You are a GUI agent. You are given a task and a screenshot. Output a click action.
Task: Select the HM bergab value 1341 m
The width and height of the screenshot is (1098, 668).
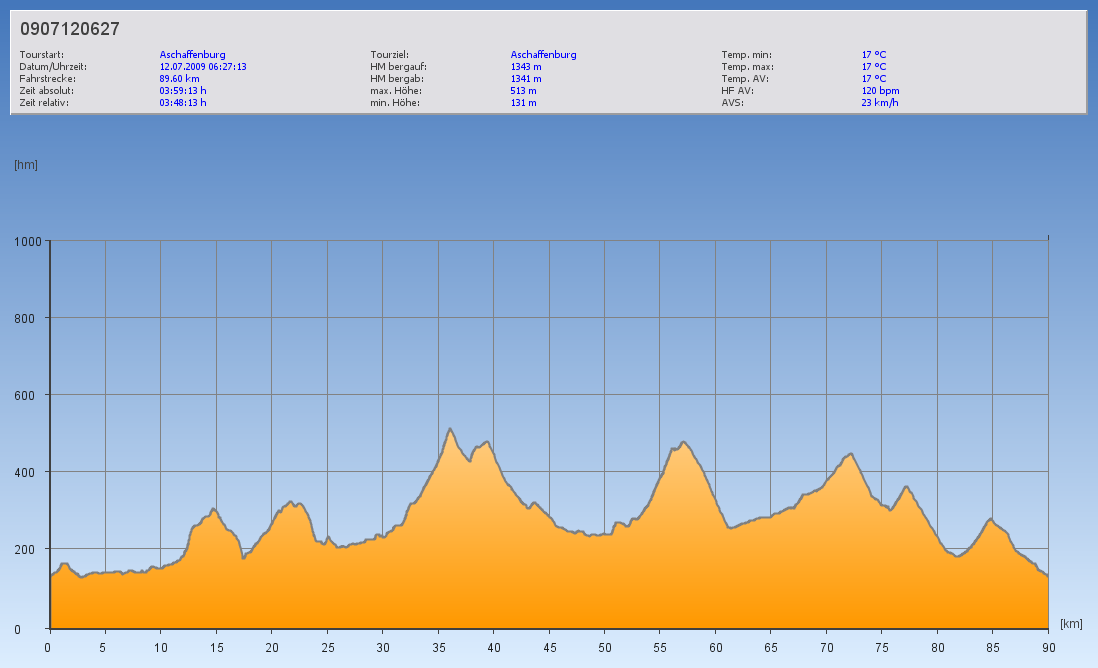[526, 78]
